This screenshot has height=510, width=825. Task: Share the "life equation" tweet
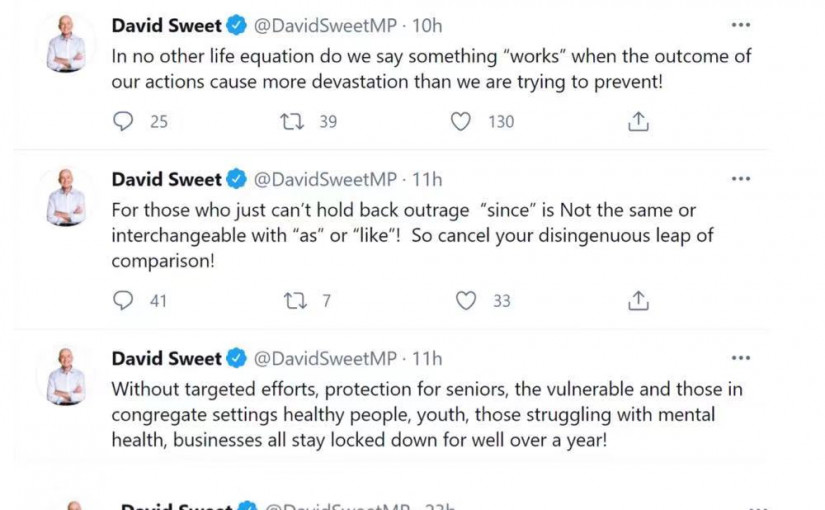point(638,121)
